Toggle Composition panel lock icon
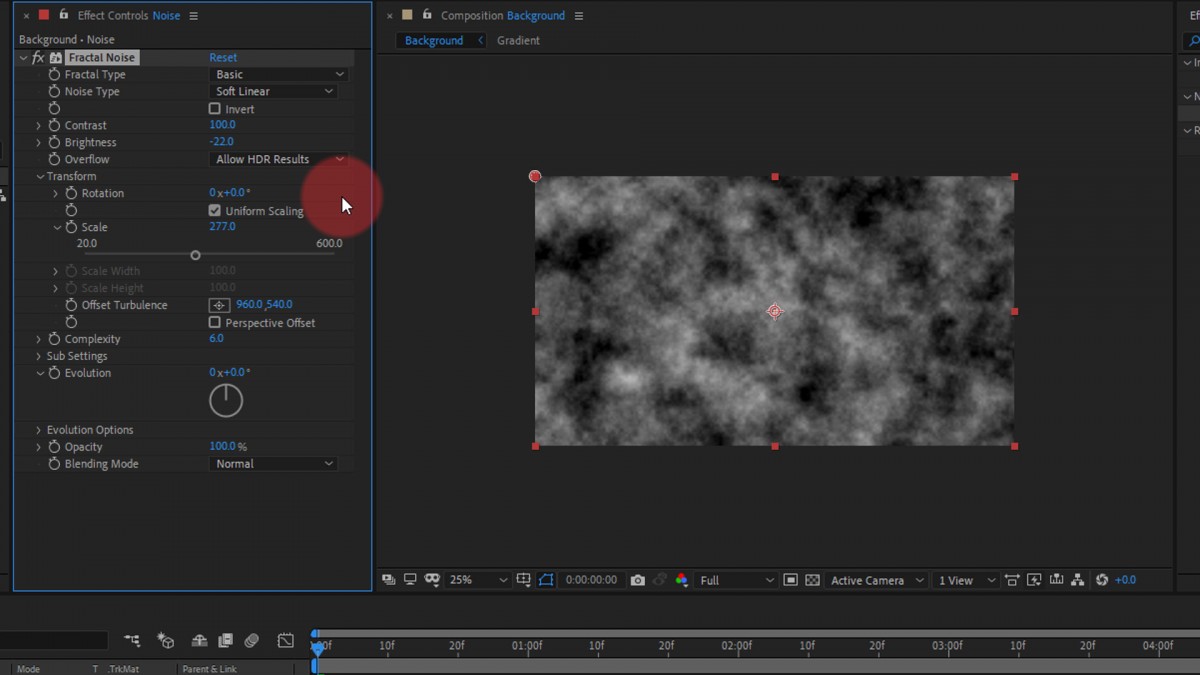This screenshot has width=1200, height=675. pos(428,15)
